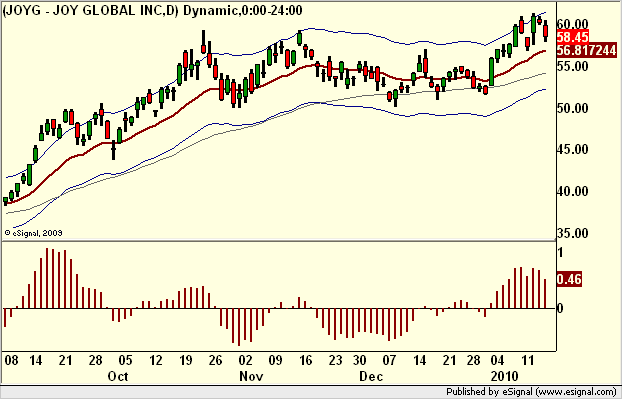Select the red 58.45 last price label
Image resolution: width=622 pixels, height=399 pixels.
572,38
